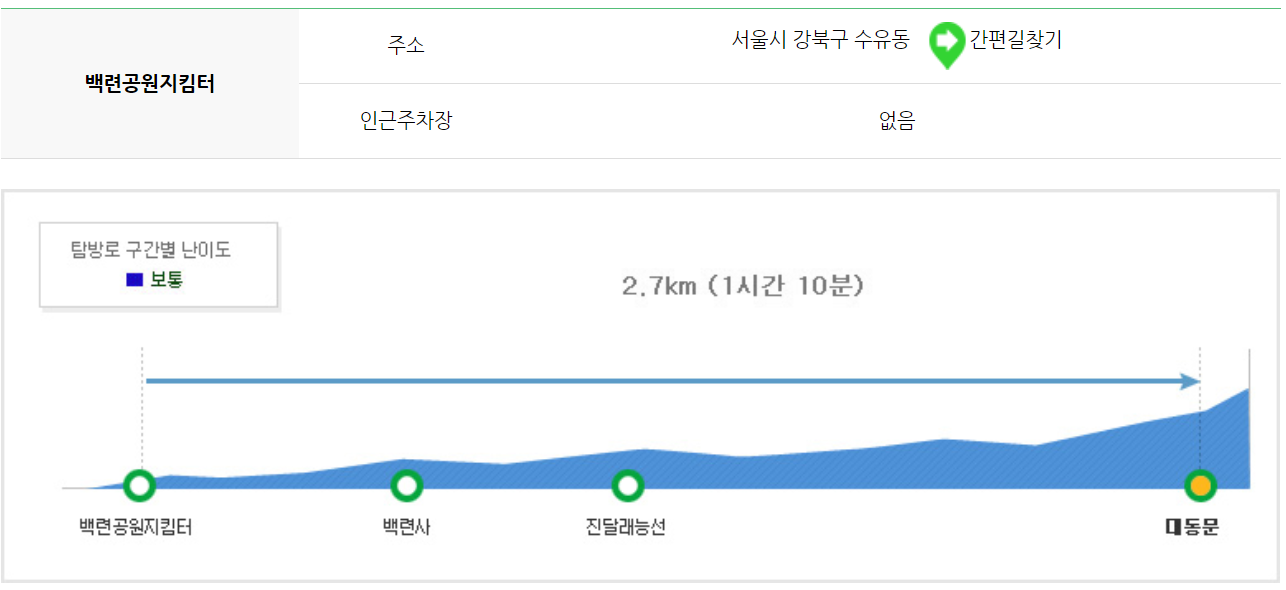Open directions via 간편길찾기 link
This screenshot has width=1286, height=590.
[1015, 42]
